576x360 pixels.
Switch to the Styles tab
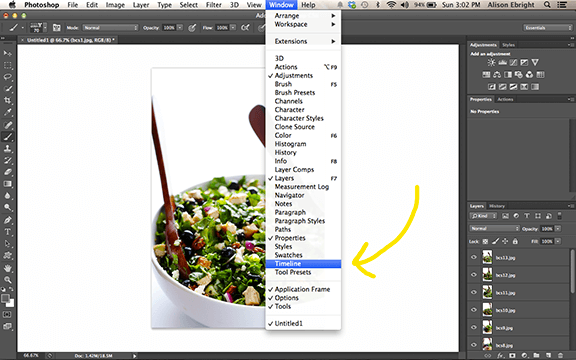[508, 45]
